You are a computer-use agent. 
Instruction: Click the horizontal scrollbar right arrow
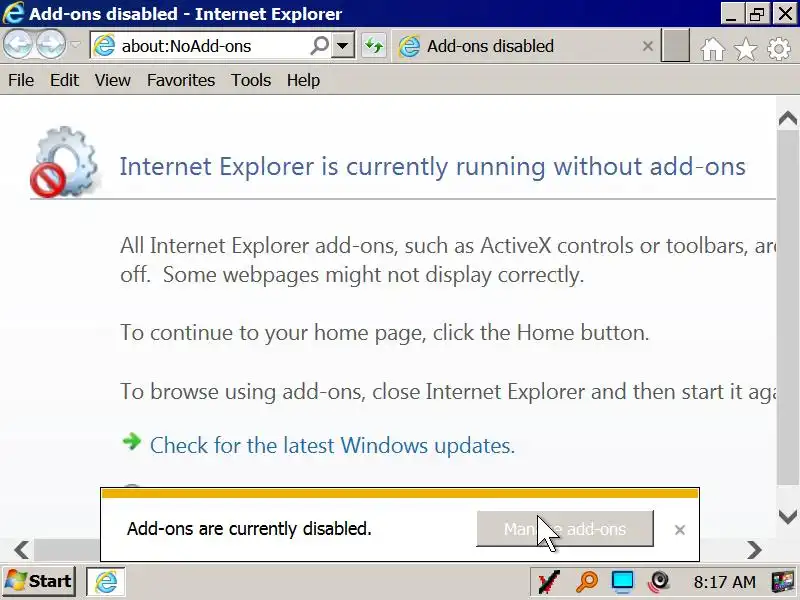(754, 549)
